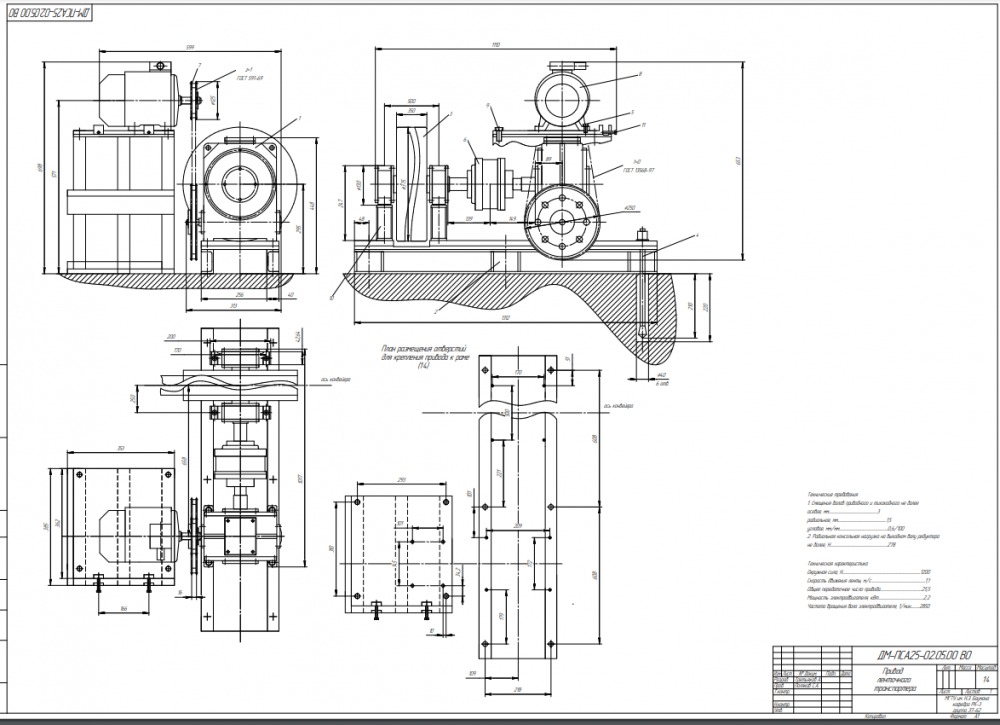Select the Техническая характеристика heading
This screenshot has height=725, width=1000.
pos(837,564)
